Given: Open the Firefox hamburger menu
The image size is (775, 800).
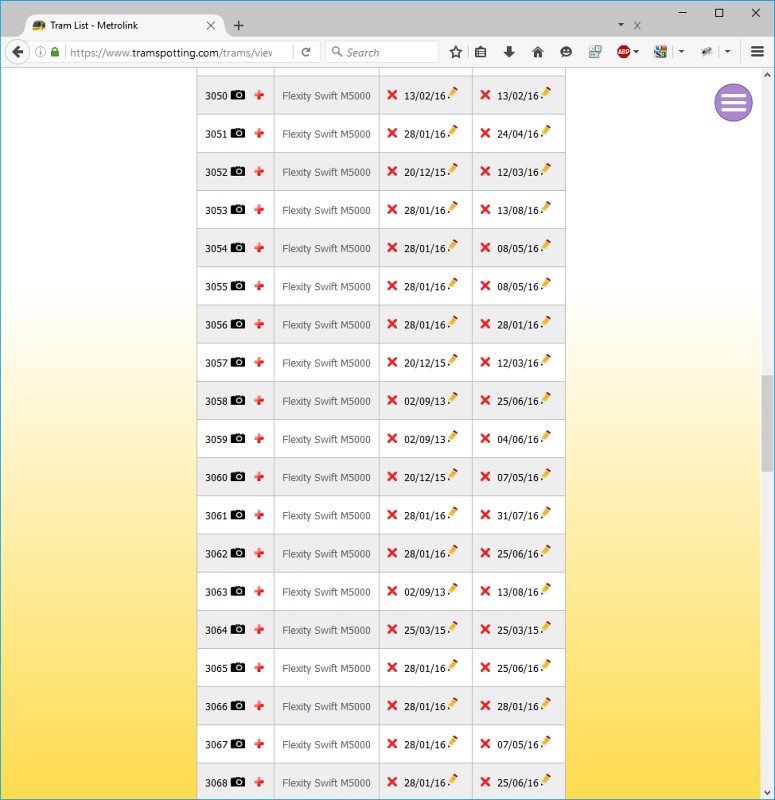Looking at the screenshot, I should 757,52.
